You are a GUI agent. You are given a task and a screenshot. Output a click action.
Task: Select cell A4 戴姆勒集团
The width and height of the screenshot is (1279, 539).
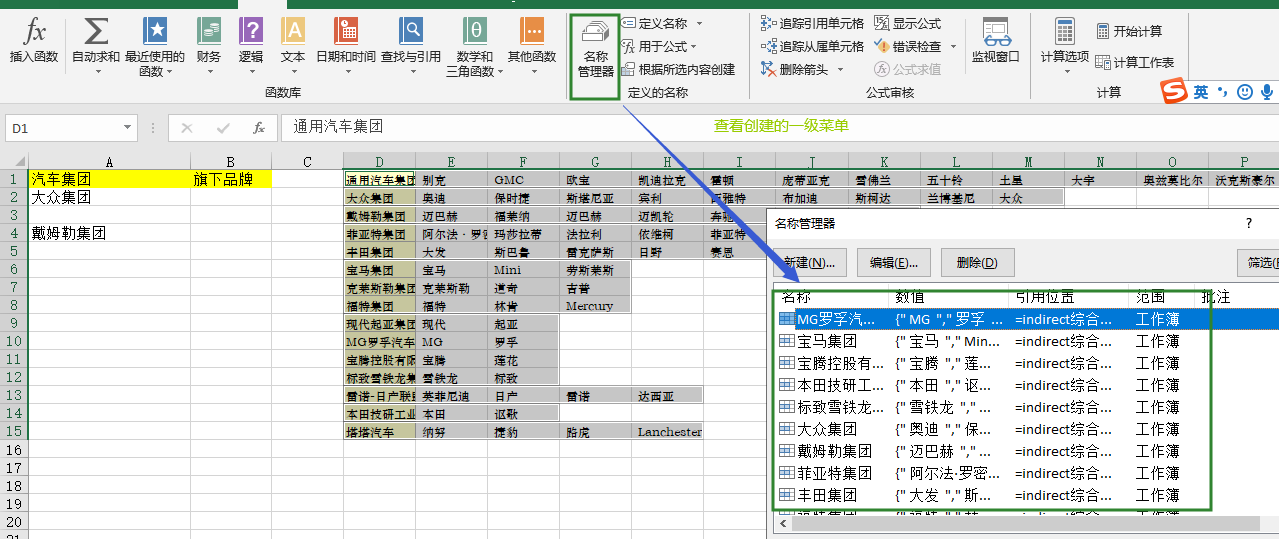pyautogui.click(x=109, y=233)
